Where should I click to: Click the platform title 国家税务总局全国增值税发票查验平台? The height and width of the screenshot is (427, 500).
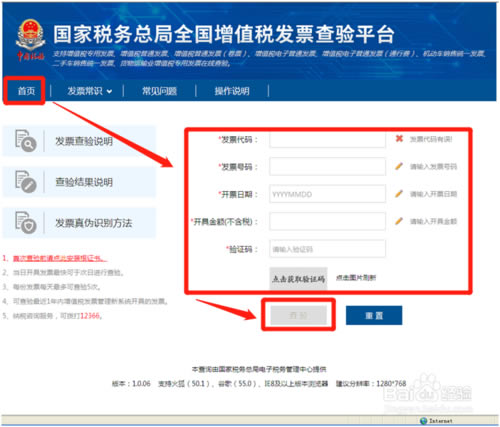[224, 34]
